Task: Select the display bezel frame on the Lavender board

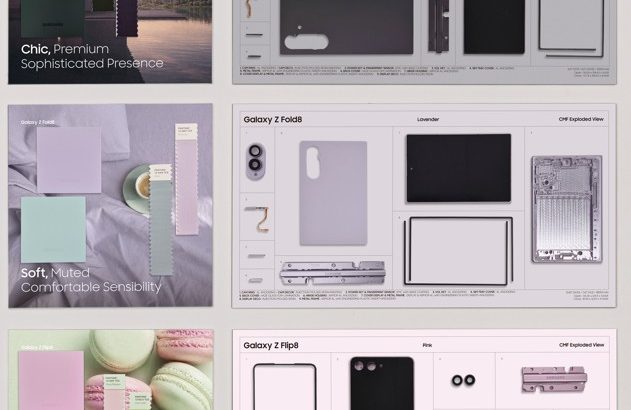Action: (459, 250)
